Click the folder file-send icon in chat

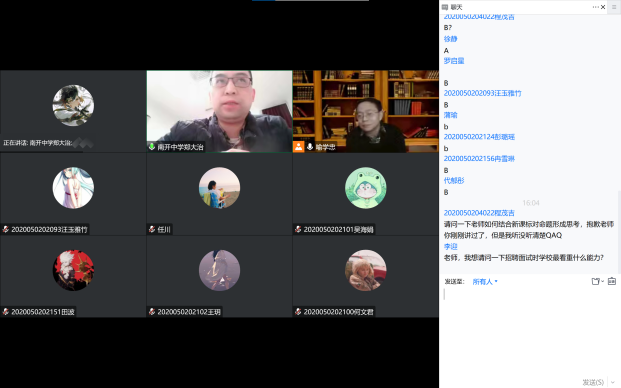pyautogui.click(x=595, y=281)
